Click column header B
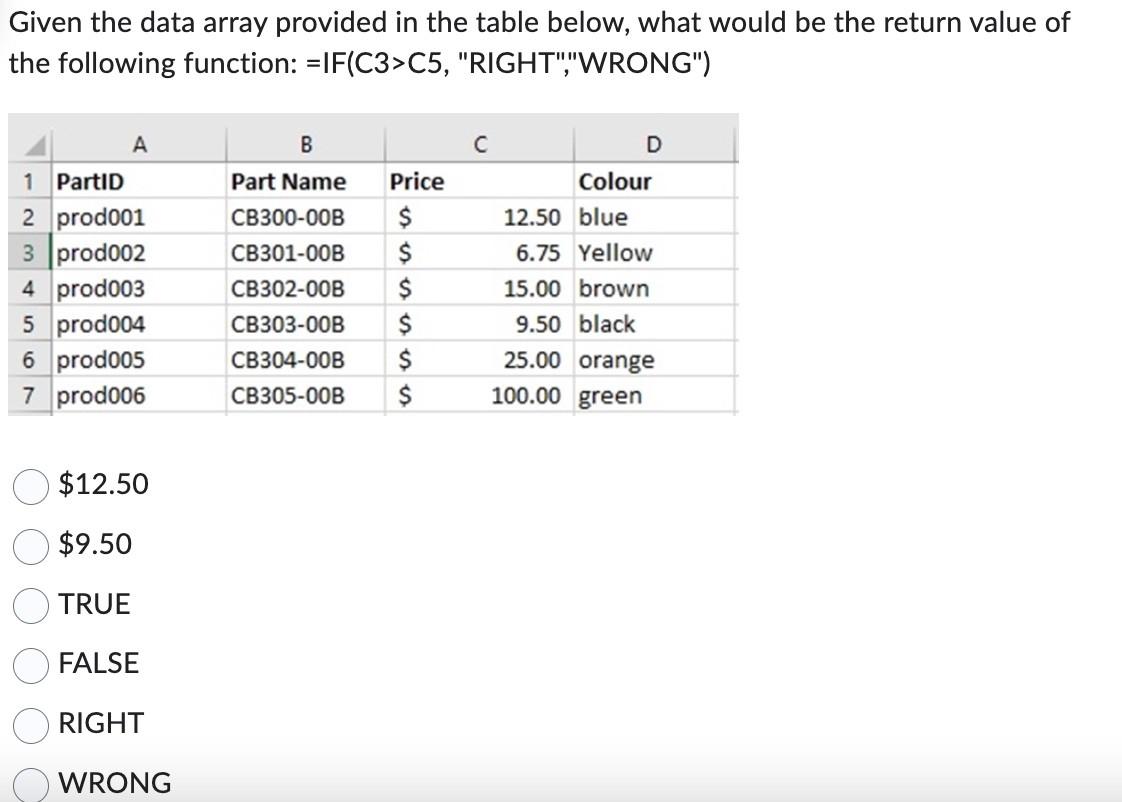The width and height of the screenshot is (1122, 802). pos(306,143)
